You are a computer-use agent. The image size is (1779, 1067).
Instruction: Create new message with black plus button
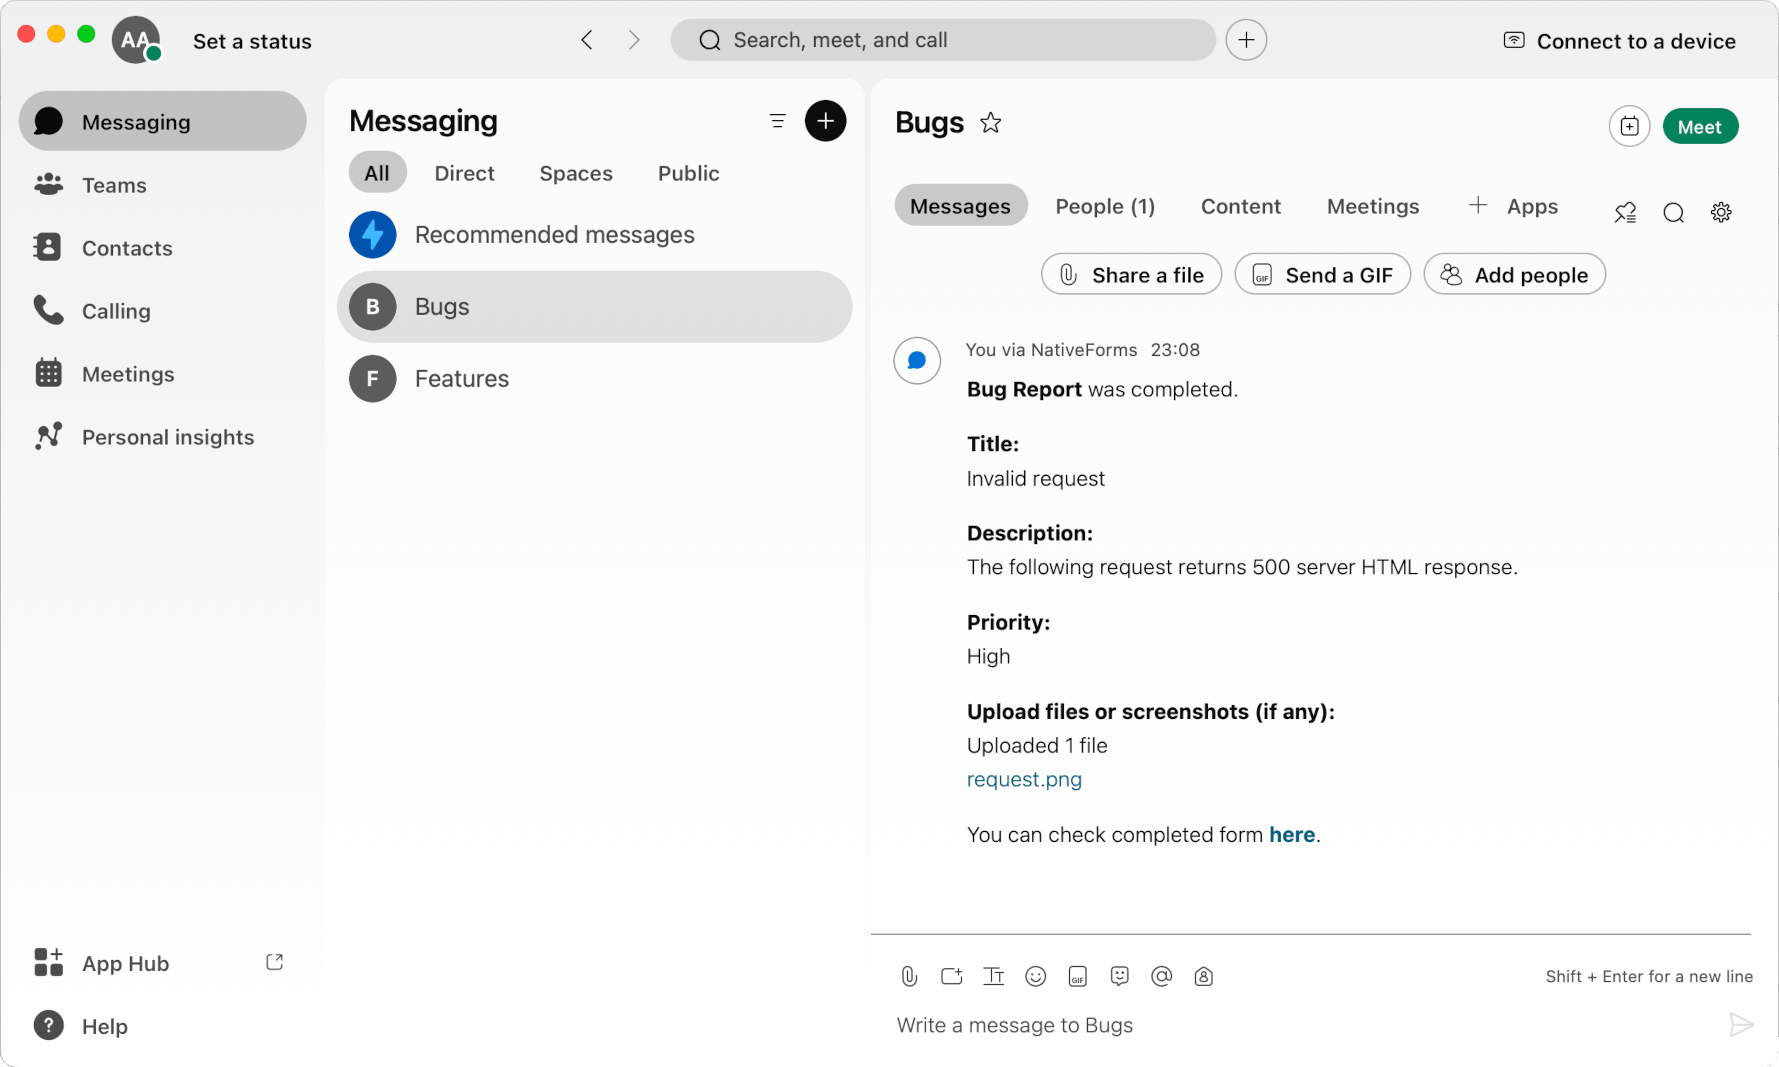click(825, 121)
